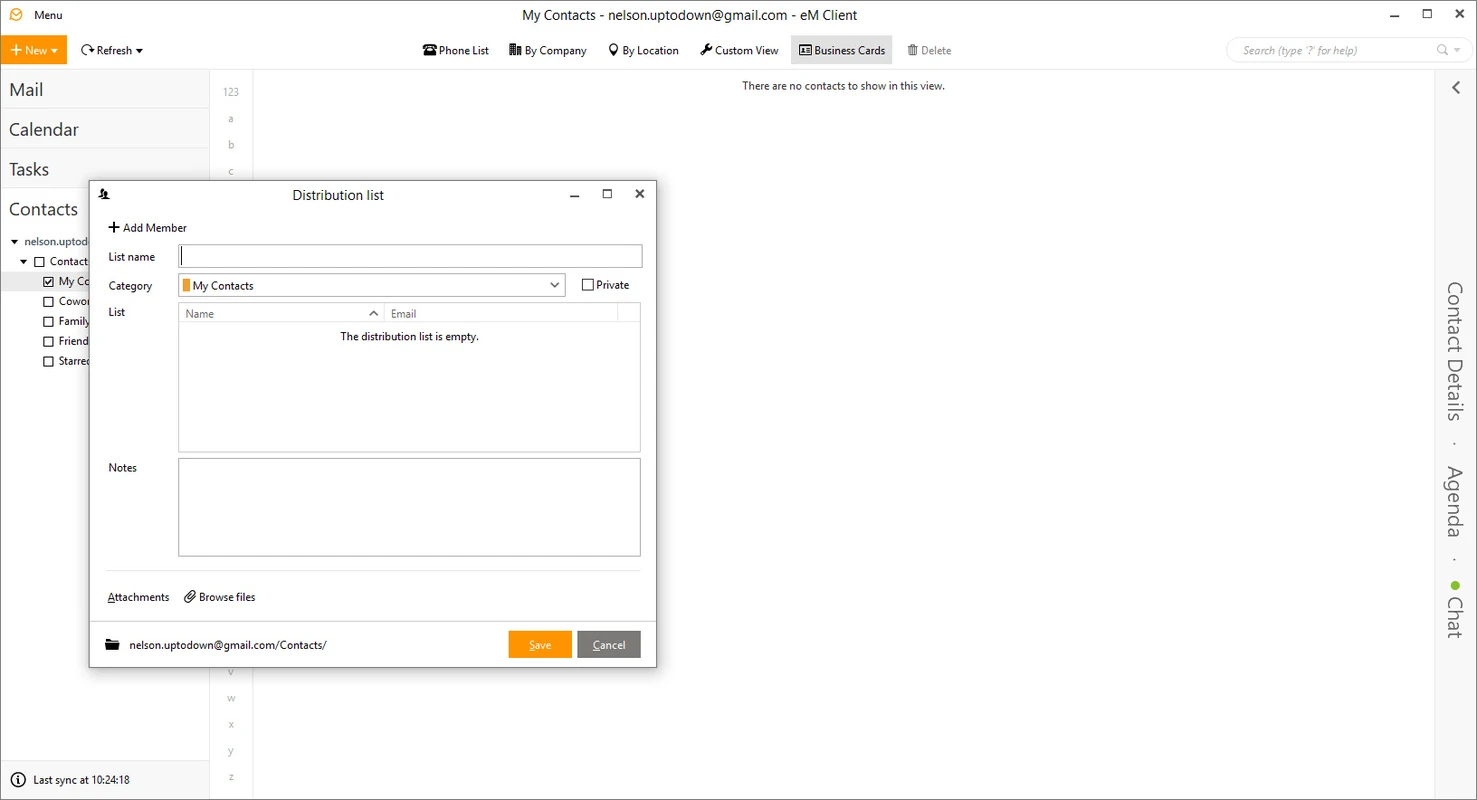
Task: Open the Add Member option
Action: 147,227
